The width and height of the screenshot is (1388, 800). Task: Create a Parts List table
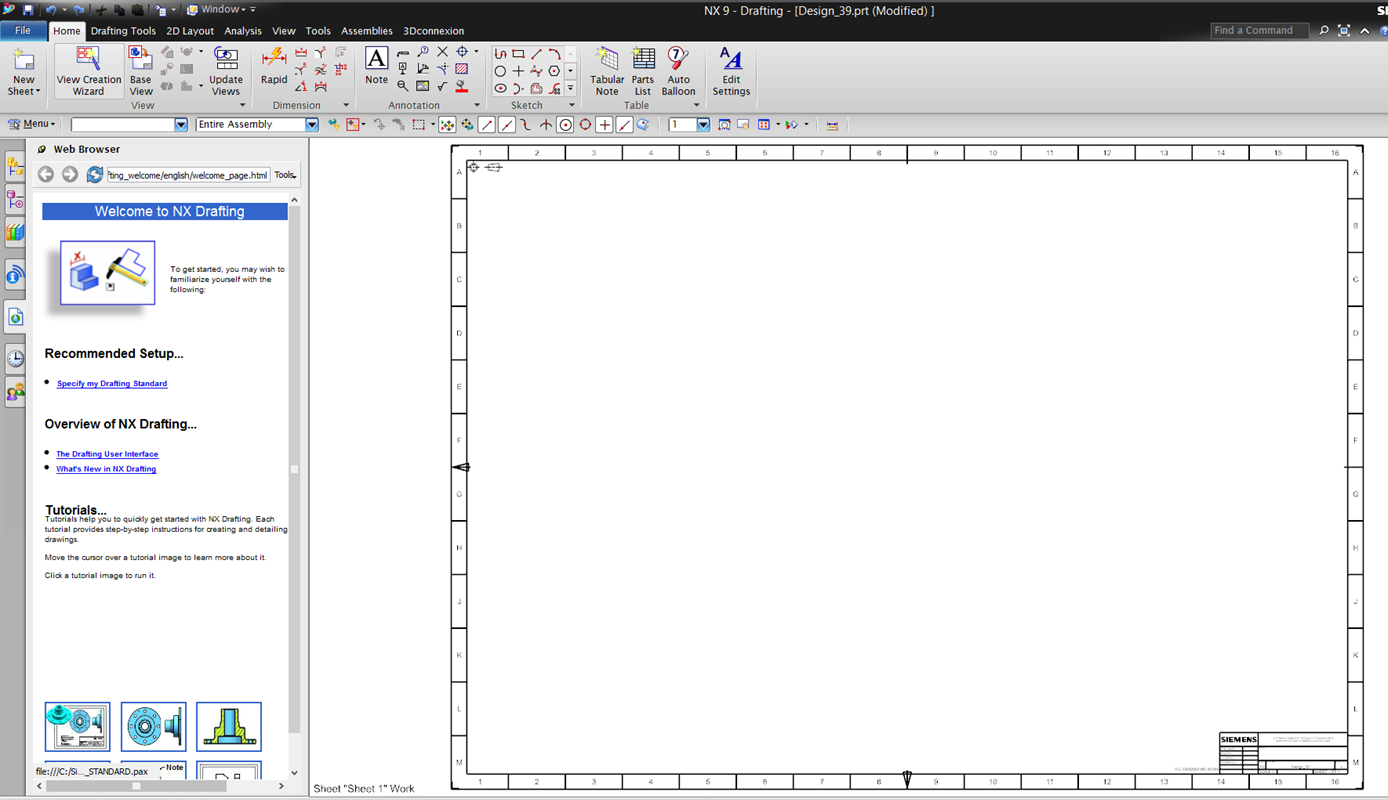[643, 71]
